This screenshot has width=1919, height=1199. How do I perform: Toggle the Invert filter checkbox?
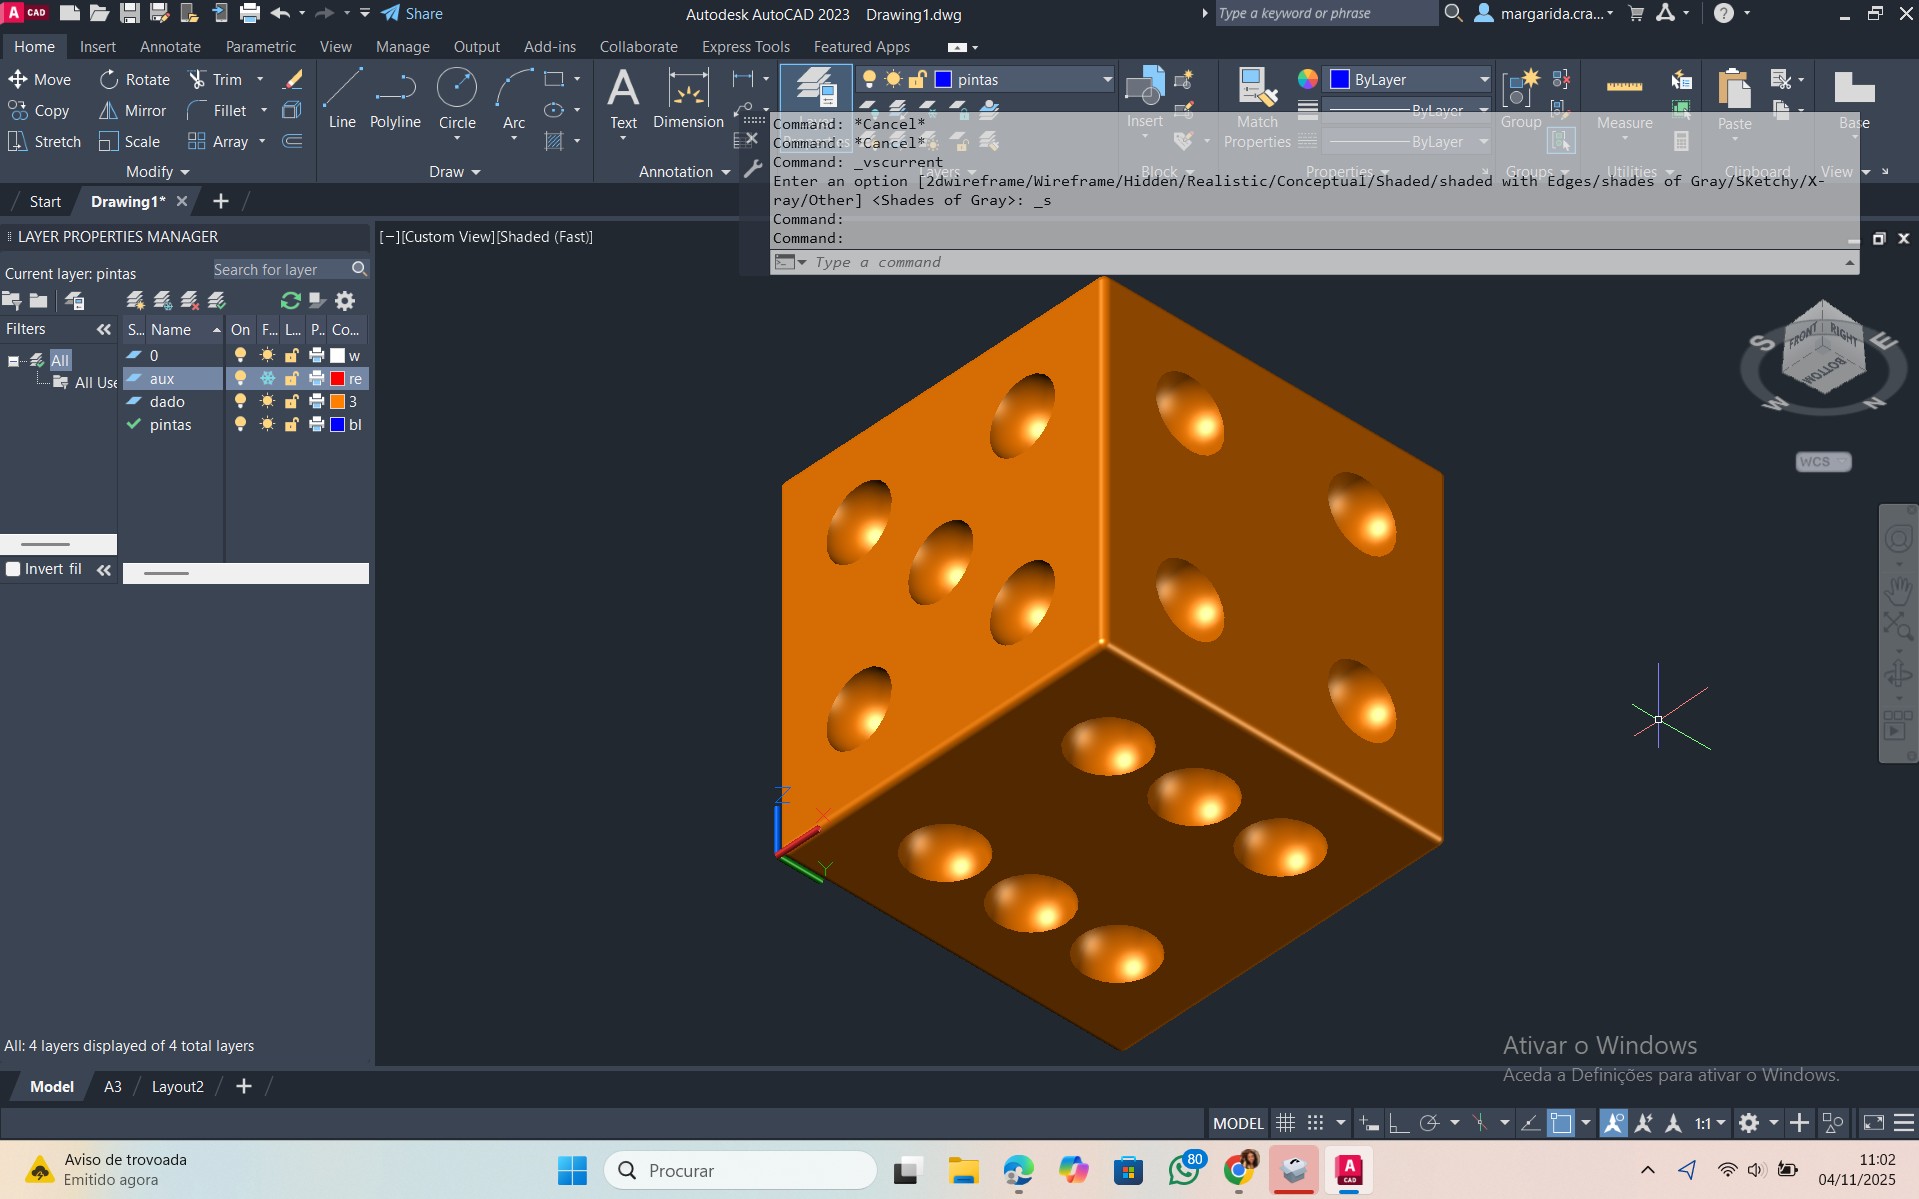tap(13, 569)
